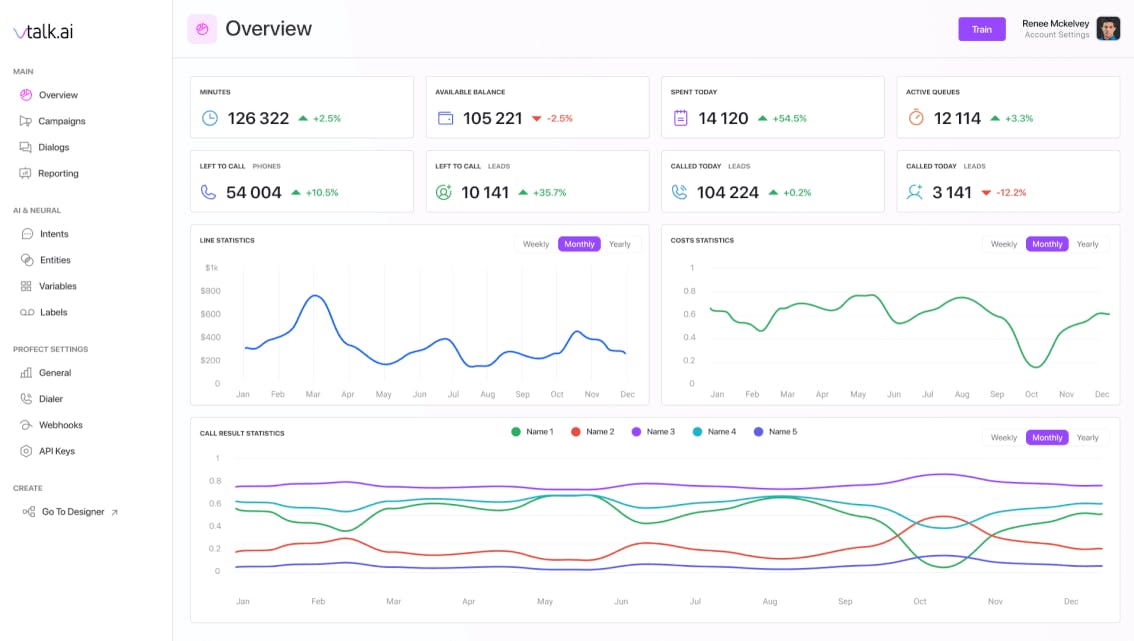Click the Intents speech bubble icon
Image resolution: width=1134 pixels, height=641 pixels.
click(x=27, y=234)
